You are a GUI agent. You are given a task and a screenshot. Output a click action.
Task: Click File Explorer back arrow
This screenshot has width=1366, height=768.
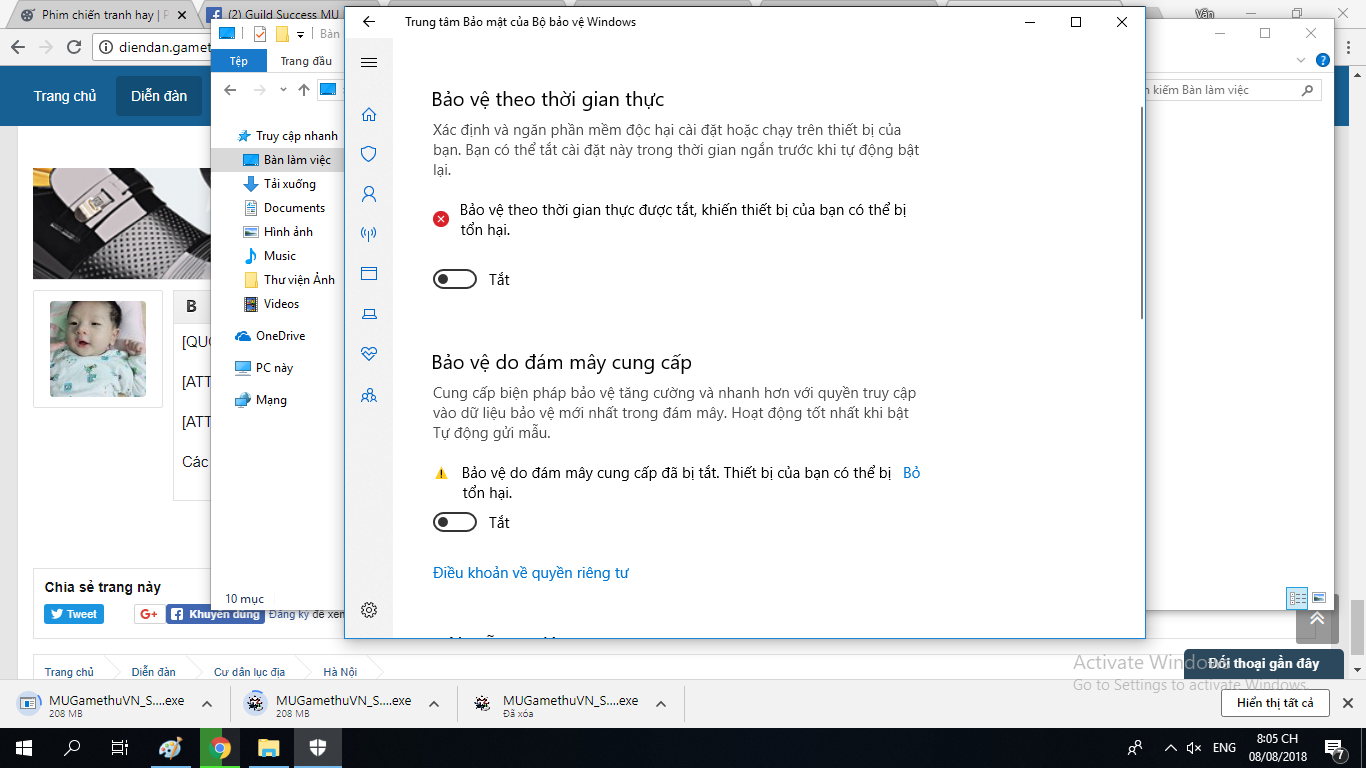click(230, 90)
